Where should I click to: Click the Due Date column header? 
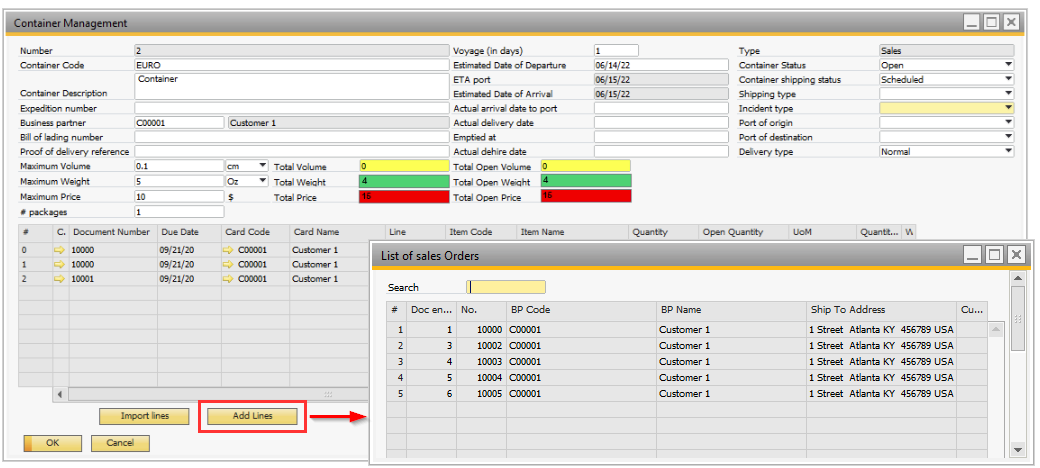coord(189,232)
